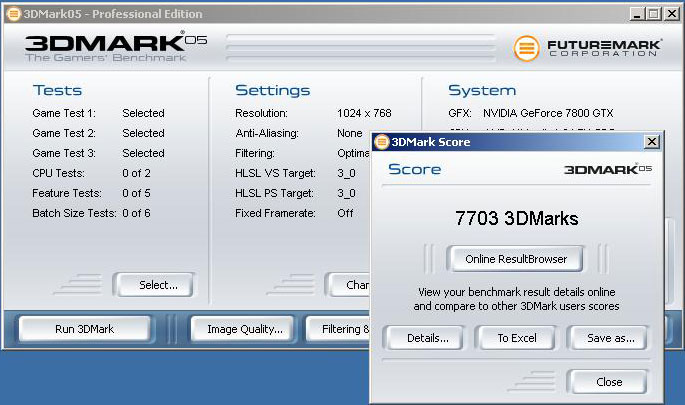Click the Change settings button
This screenshot has height=405, width=685.
click(348, 285)
